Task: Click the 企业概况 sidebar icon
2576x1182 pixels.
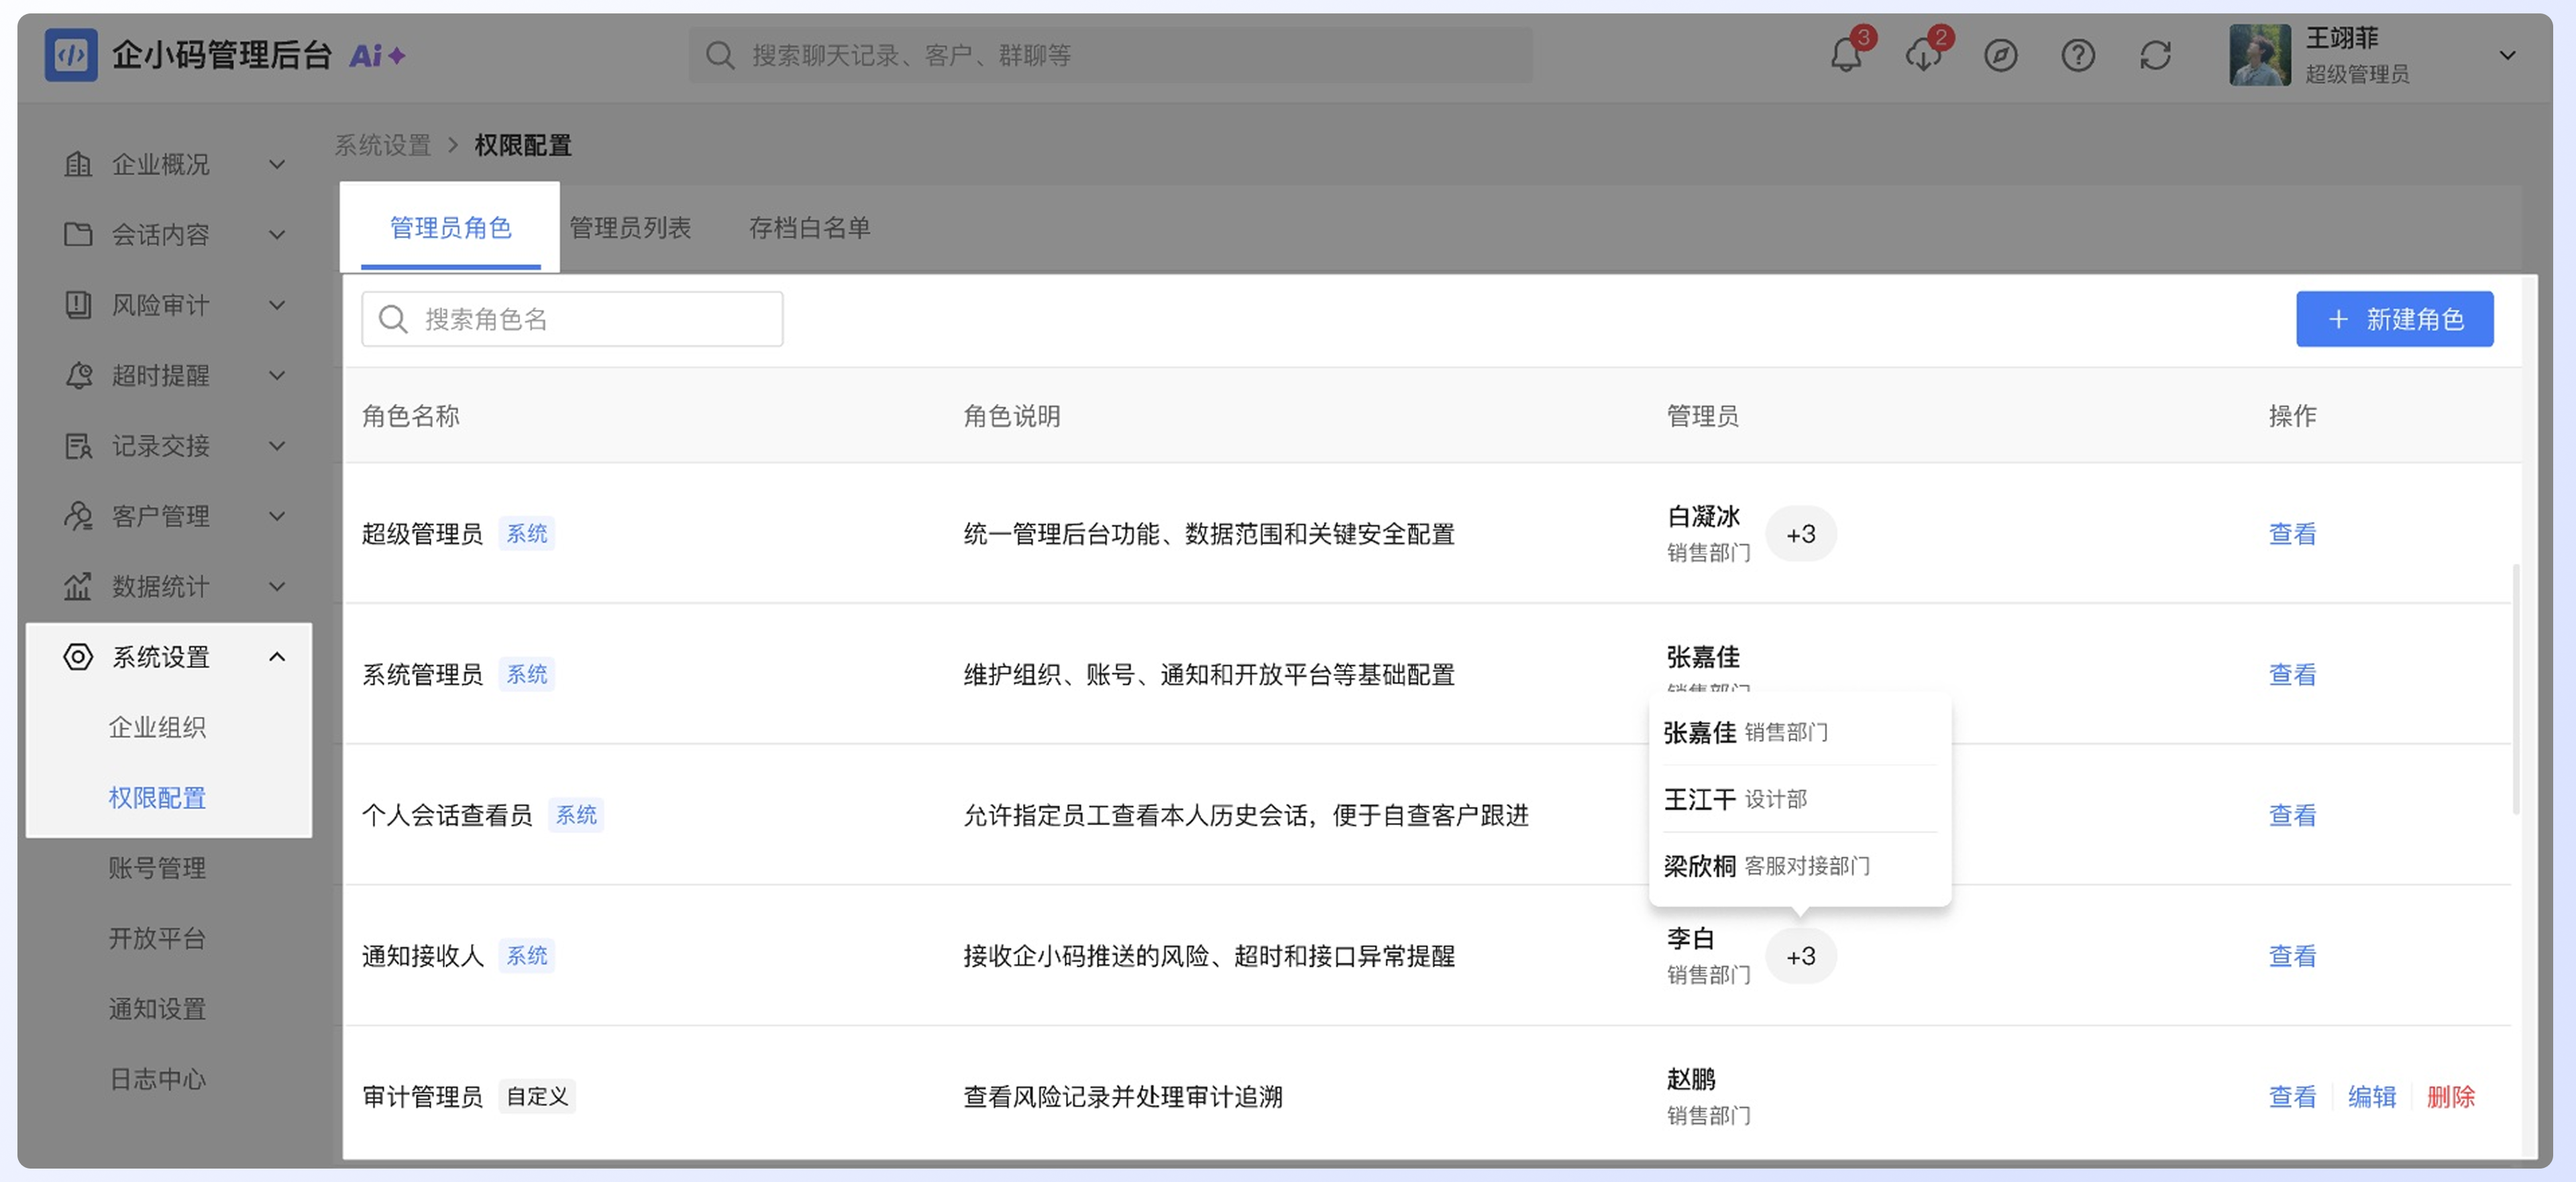Action: (x=78, y=164)
